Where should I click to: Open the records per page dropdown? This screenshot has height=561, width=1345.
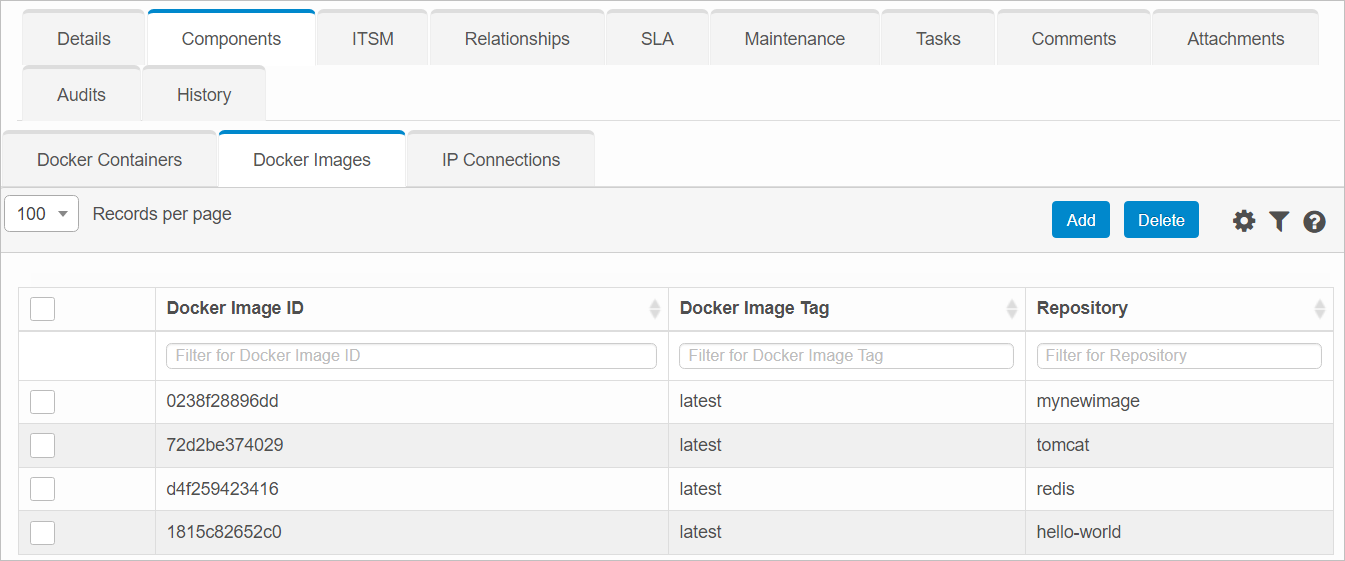click(42, 214)
